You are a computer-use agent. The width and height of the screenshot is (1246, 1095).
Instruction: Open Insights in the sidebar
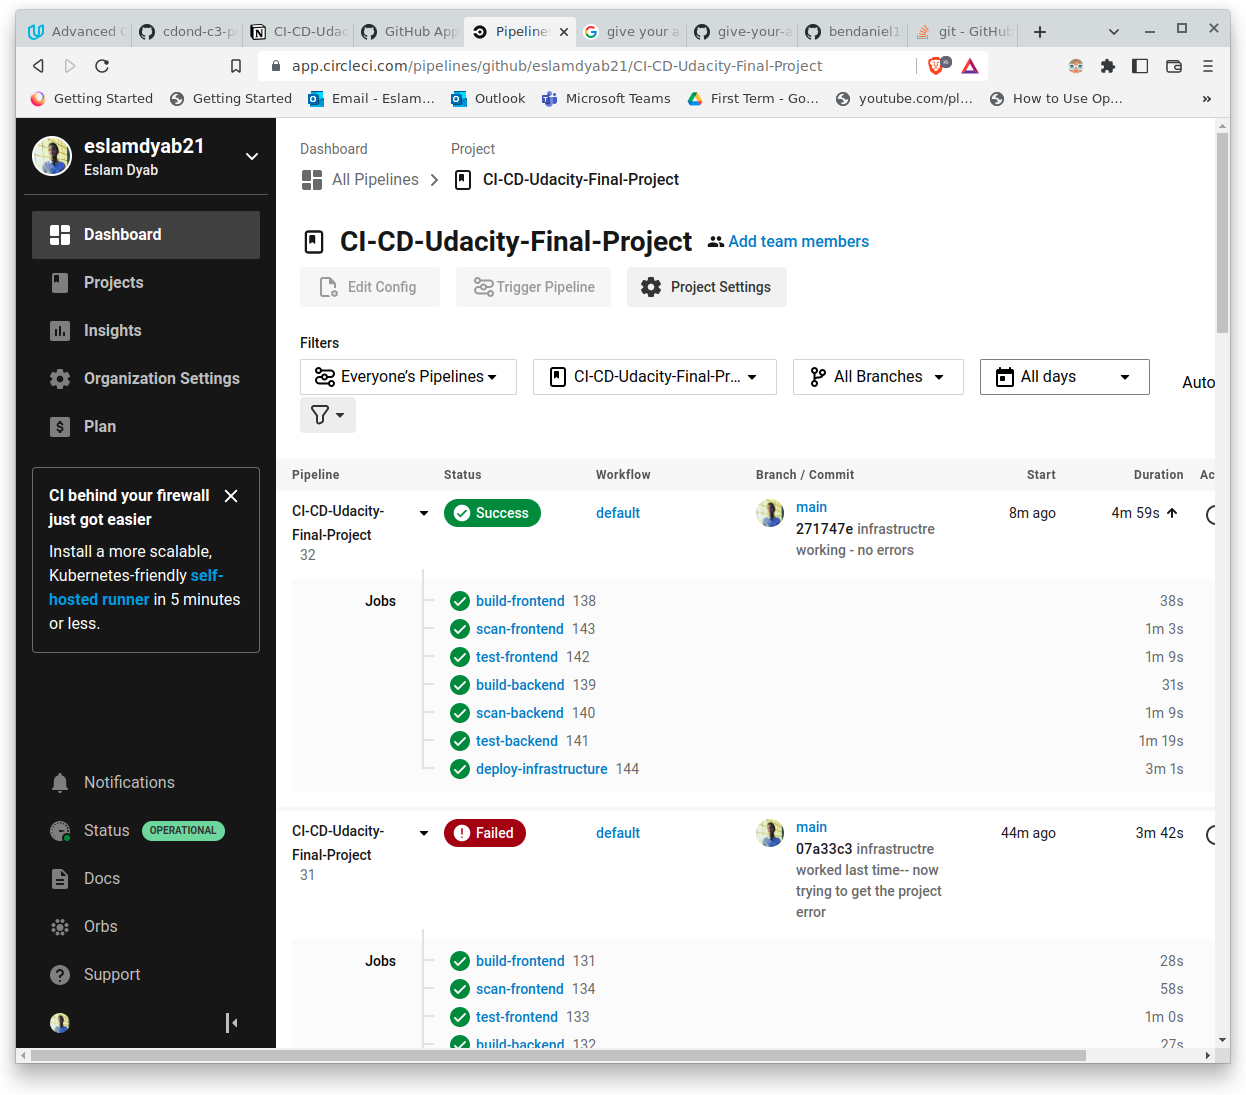146,331
